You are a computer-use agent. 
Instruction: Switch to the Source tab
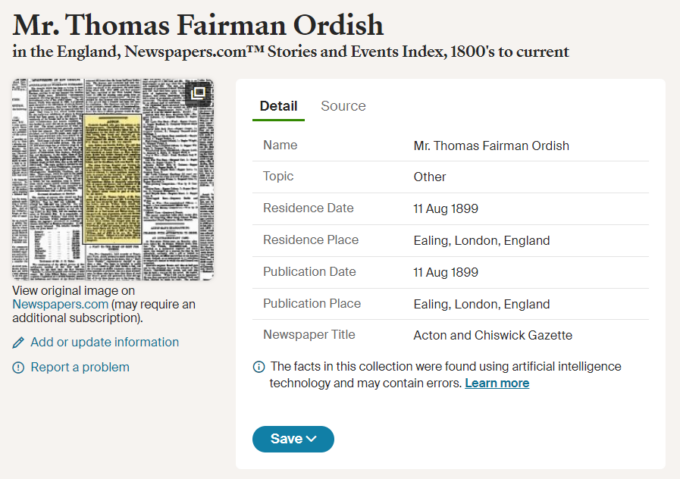click(x=343, y=106)
